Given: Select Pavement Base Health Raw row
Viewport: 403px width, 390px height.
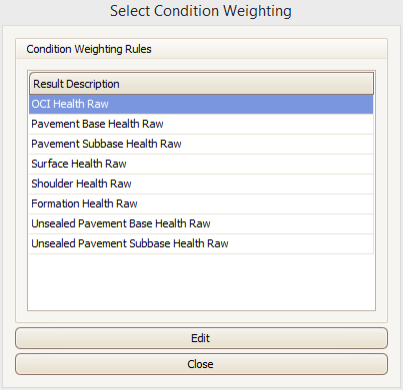Looking at the screenshot, I should click(x=201, y=124).
